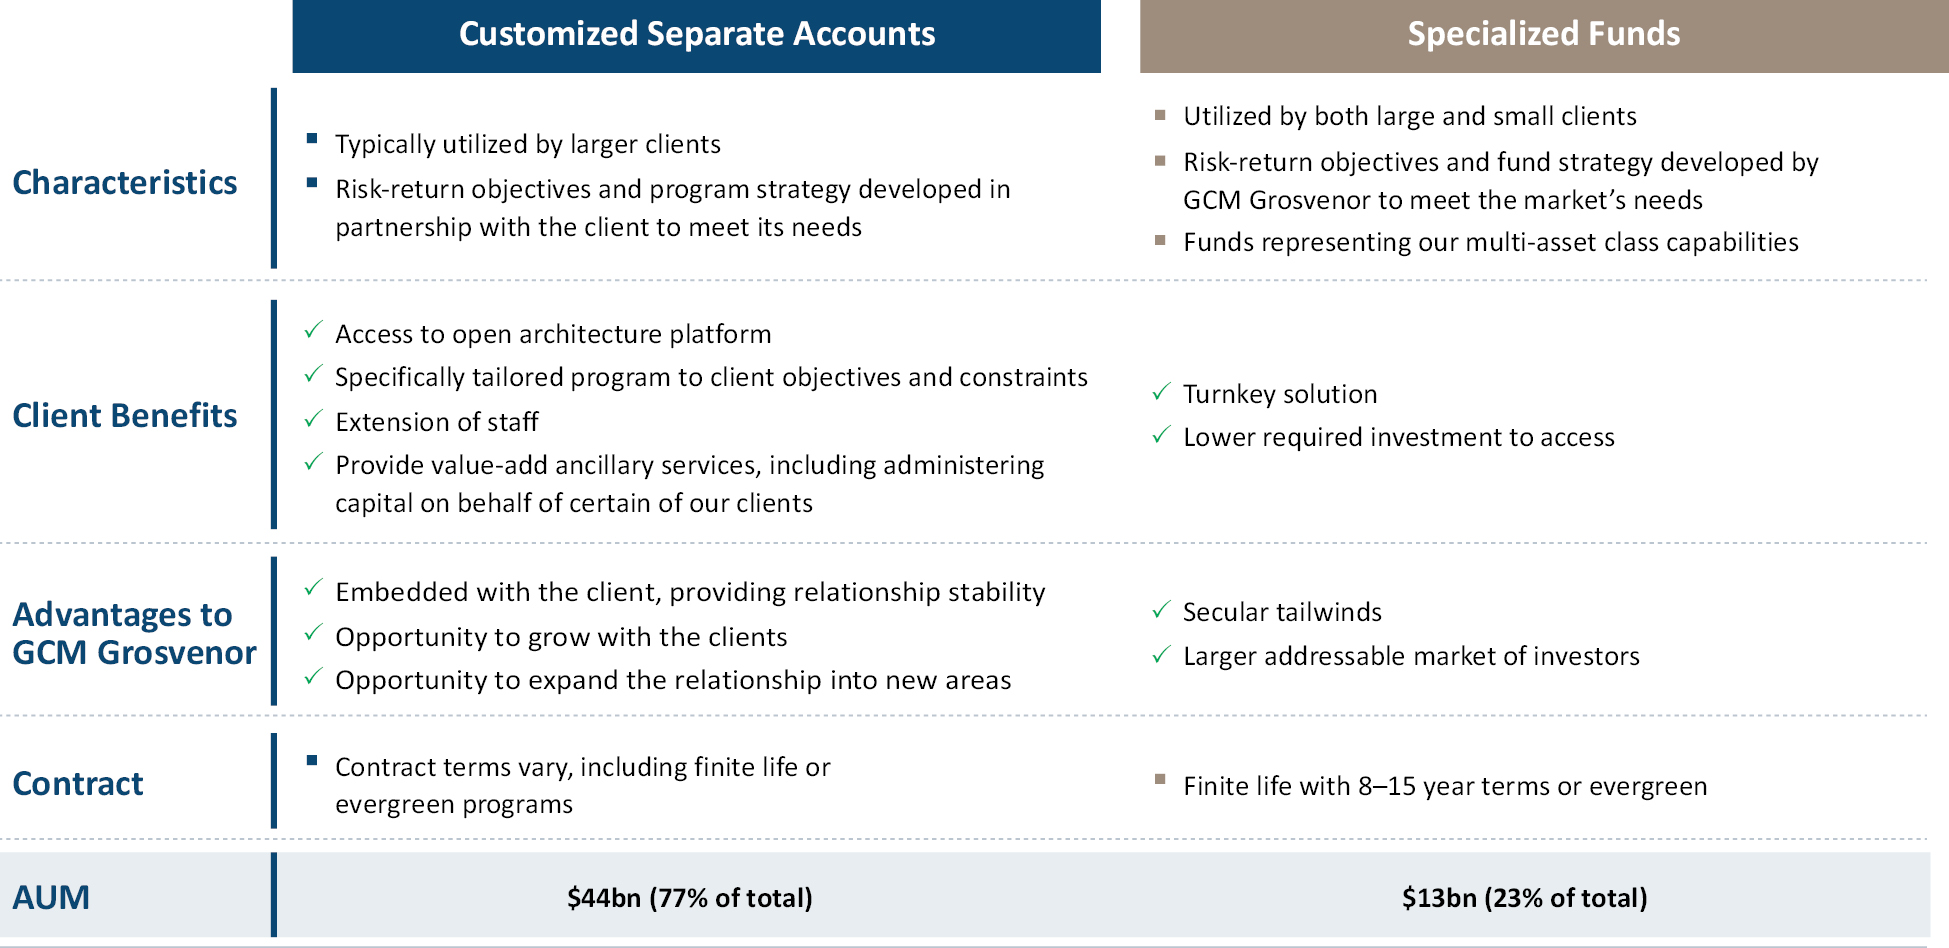The height and width of the screenshot is (948, 1949).
Task: Click checkmark beside Access to open architecture platform
Action: click(x=313, y=330)
